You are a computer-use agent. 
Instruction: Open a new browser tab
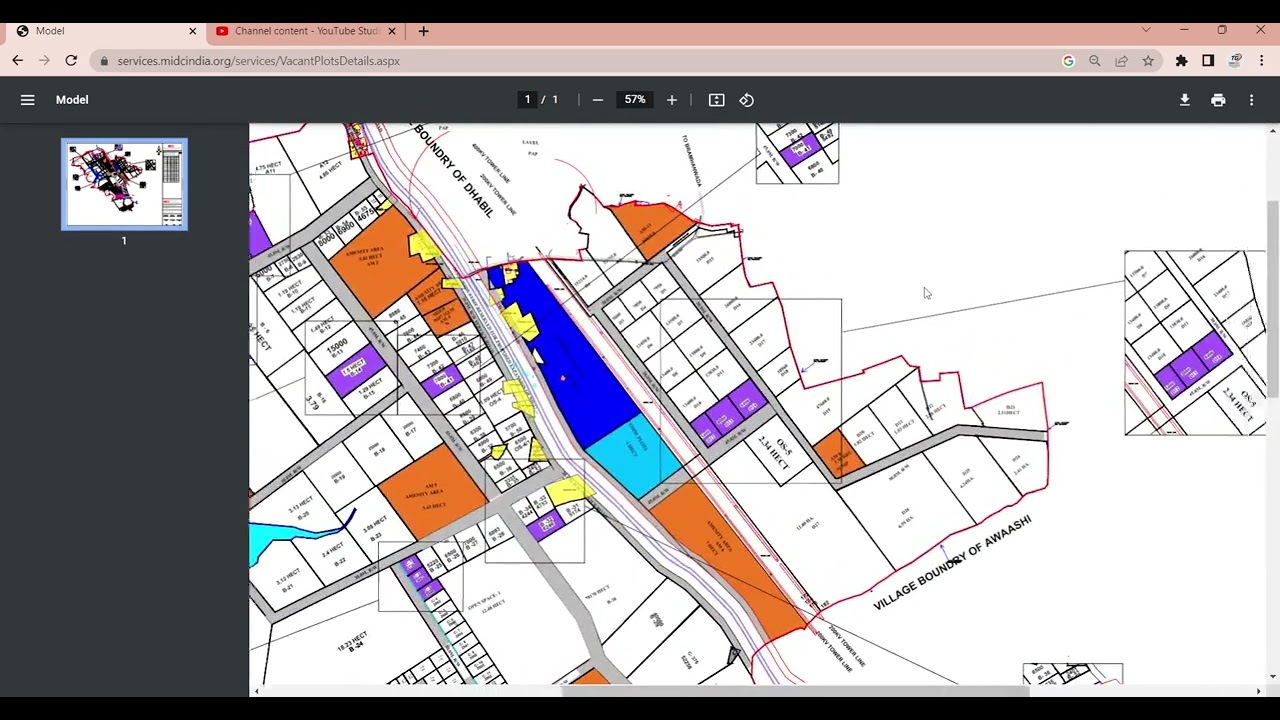423,31
